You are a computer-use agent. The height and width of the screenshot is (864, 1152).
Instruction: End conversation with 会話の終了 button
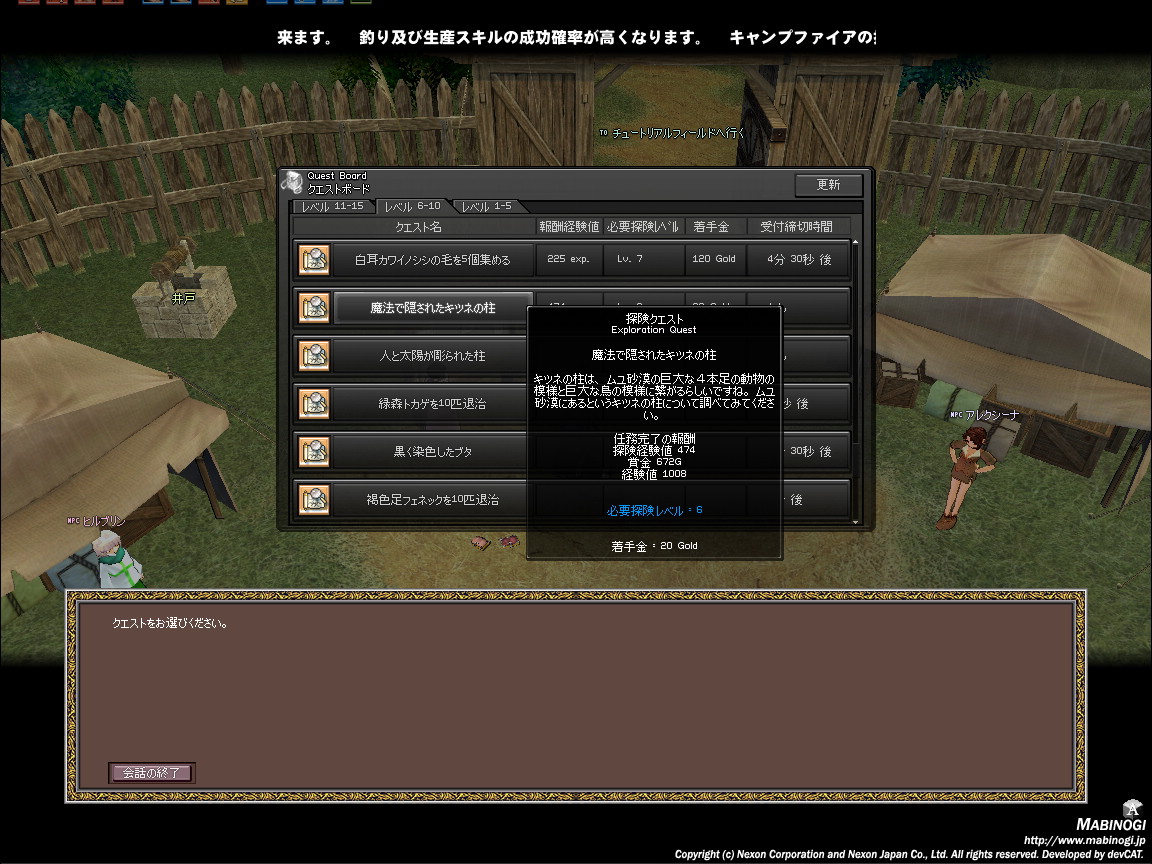coord(151,772)
